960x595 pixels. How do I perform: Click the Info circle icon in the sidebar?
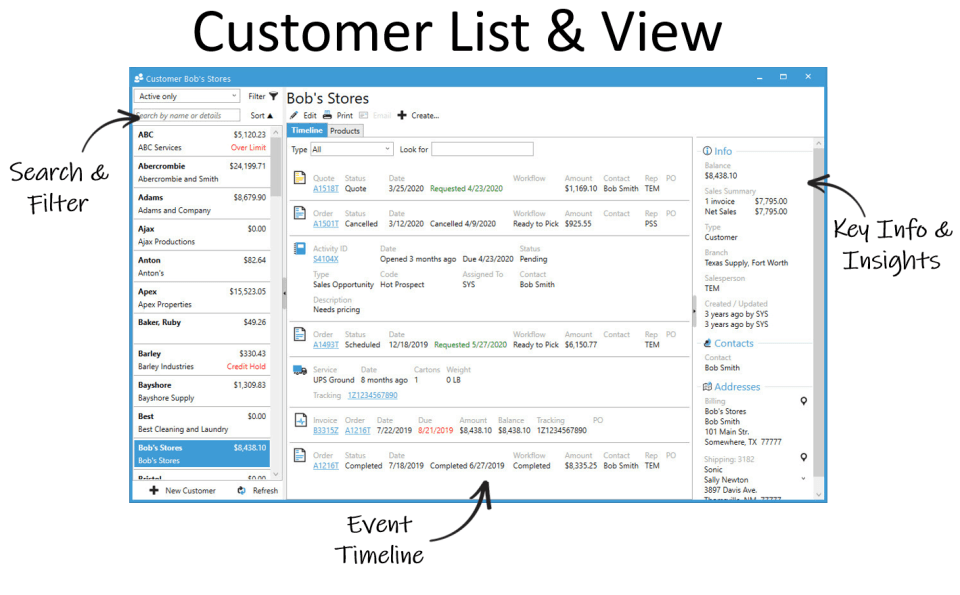pos(707,151)
